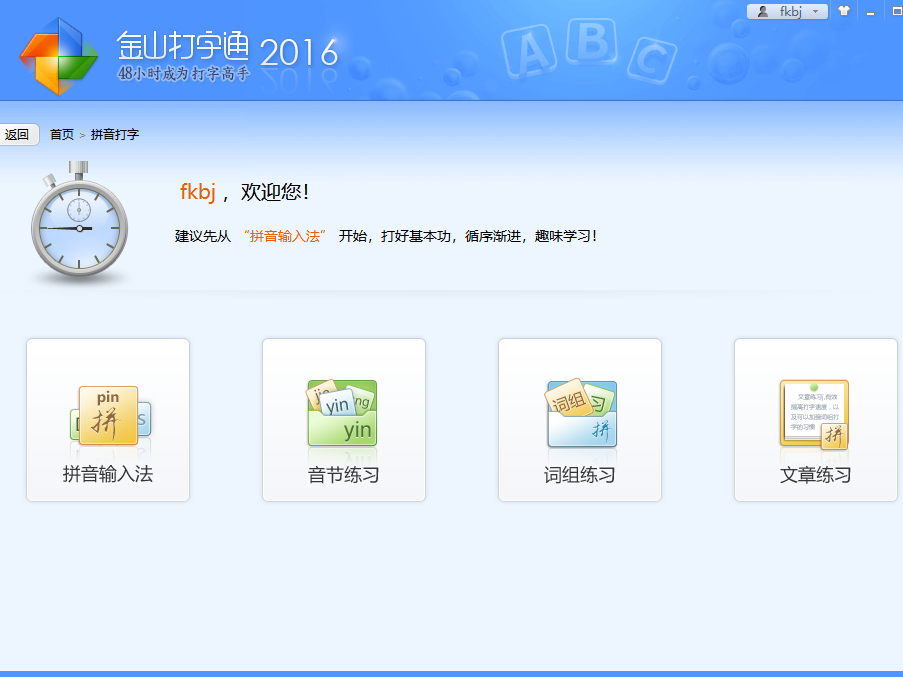903x677 pixels.
Task: Open the fkbj user account dropdown
Action: click(787, 12)
